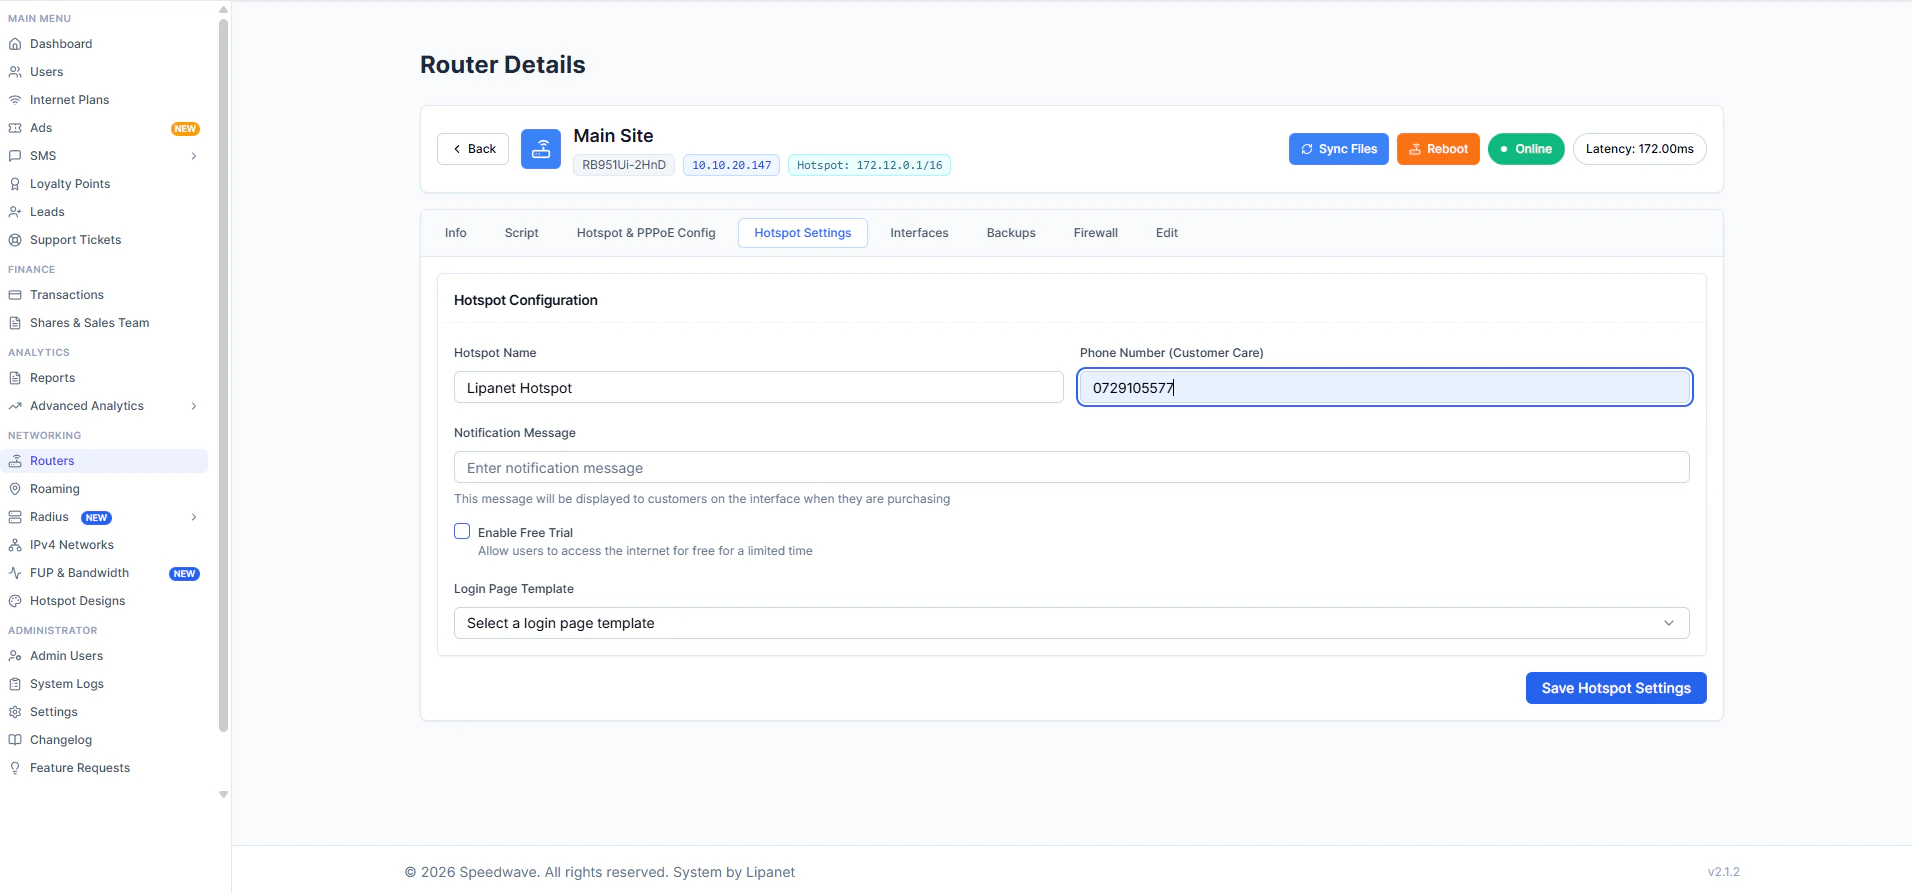The width and height of the screenshot is (1912, 893).
Task: Click the Advanced Analytics trend icon
Action: click(x=15, y=406)
